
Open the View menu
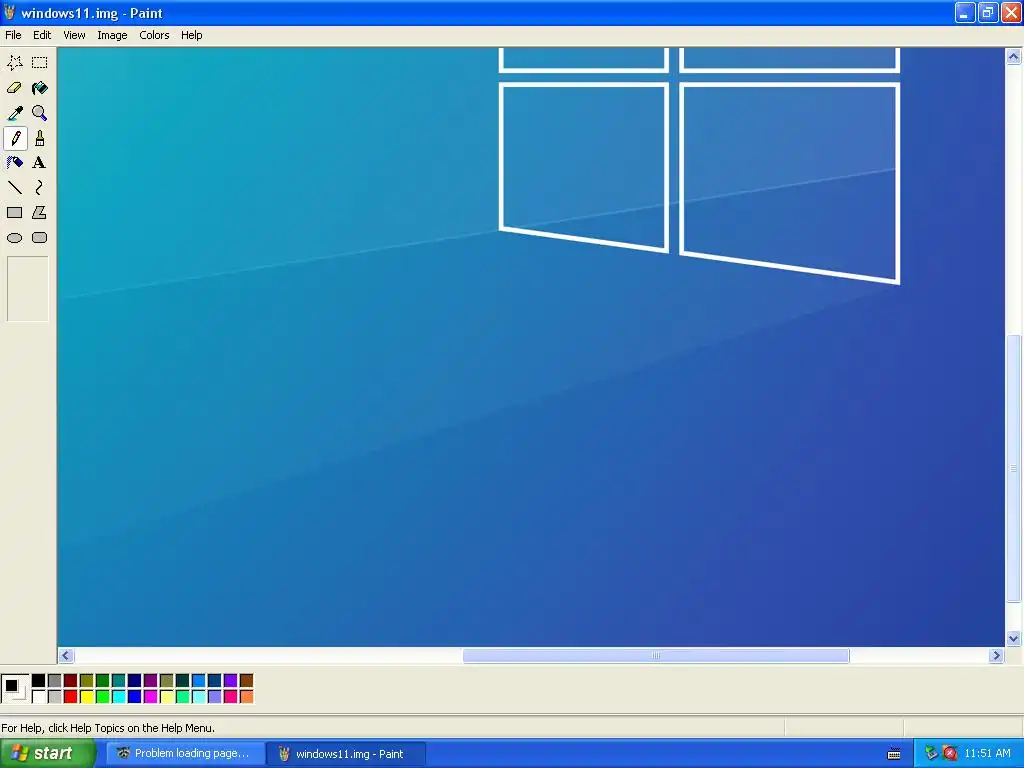pos(74,35)
